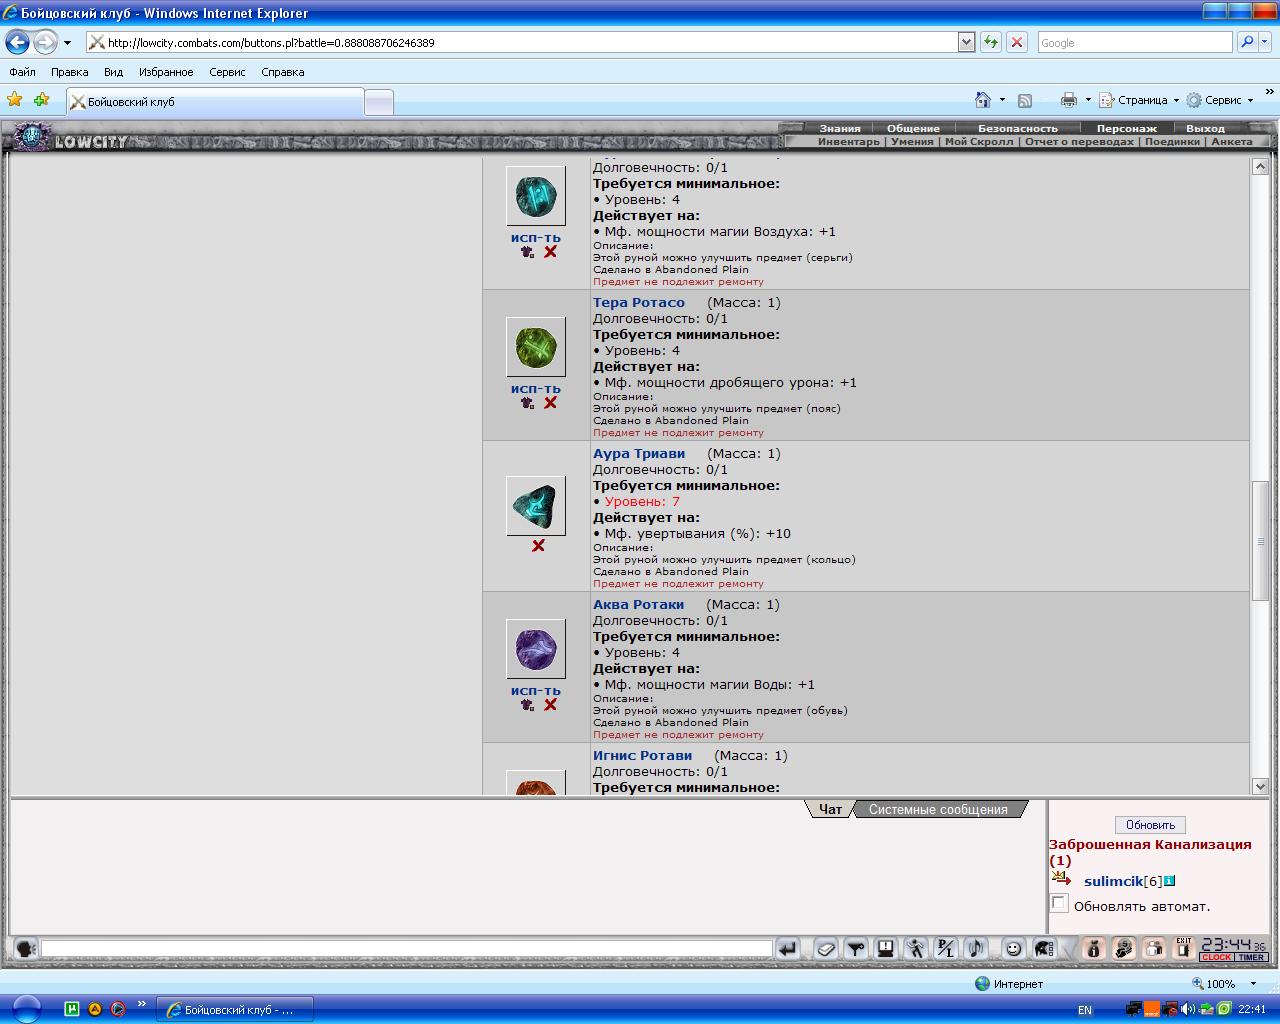Click the P/L icon in chat bar
This screenshot has width=1280, height=1024.
(946, 948)
